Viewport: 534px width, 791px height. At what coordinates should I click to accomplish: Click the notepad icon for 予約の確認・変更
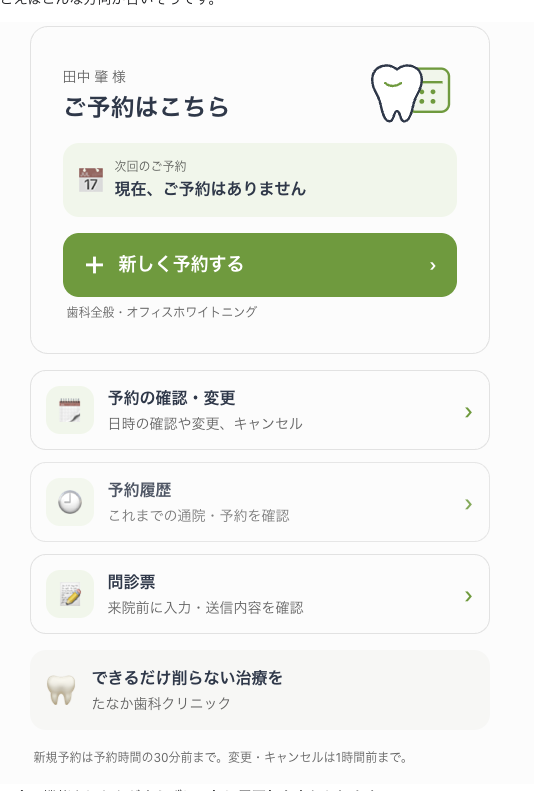pos(70,410)
